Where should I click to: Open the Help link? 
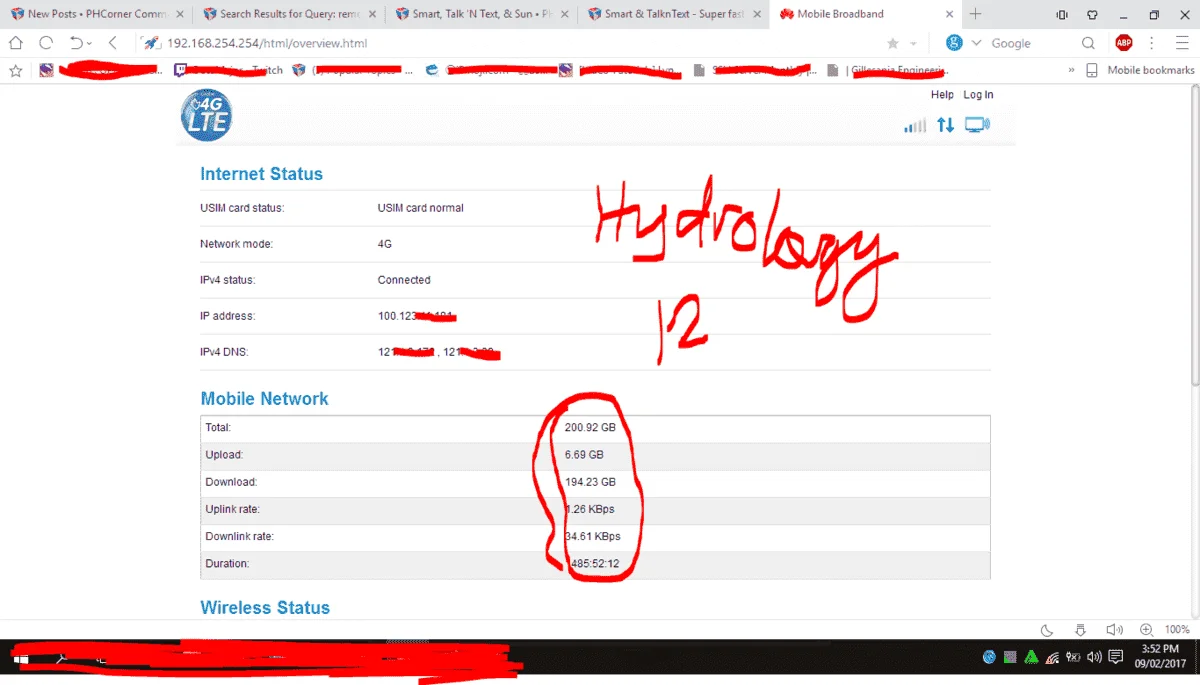pyautogui.click(x=942, y=95)
